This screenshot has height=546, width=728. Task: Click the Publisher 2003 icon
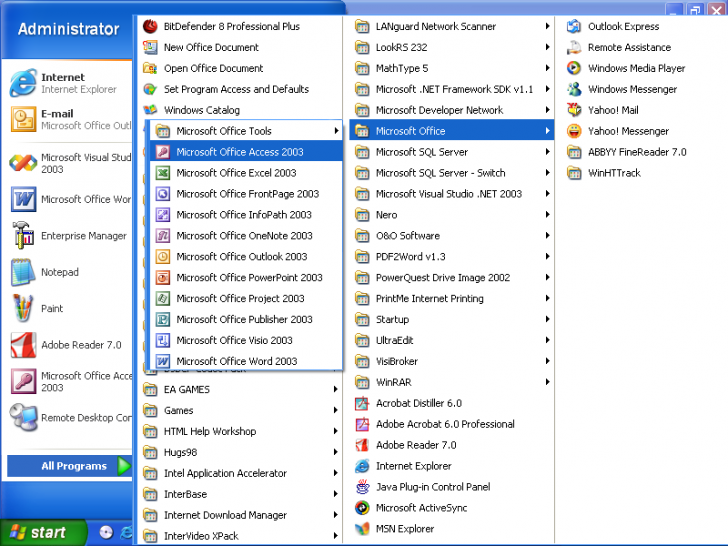pos(162,319)
